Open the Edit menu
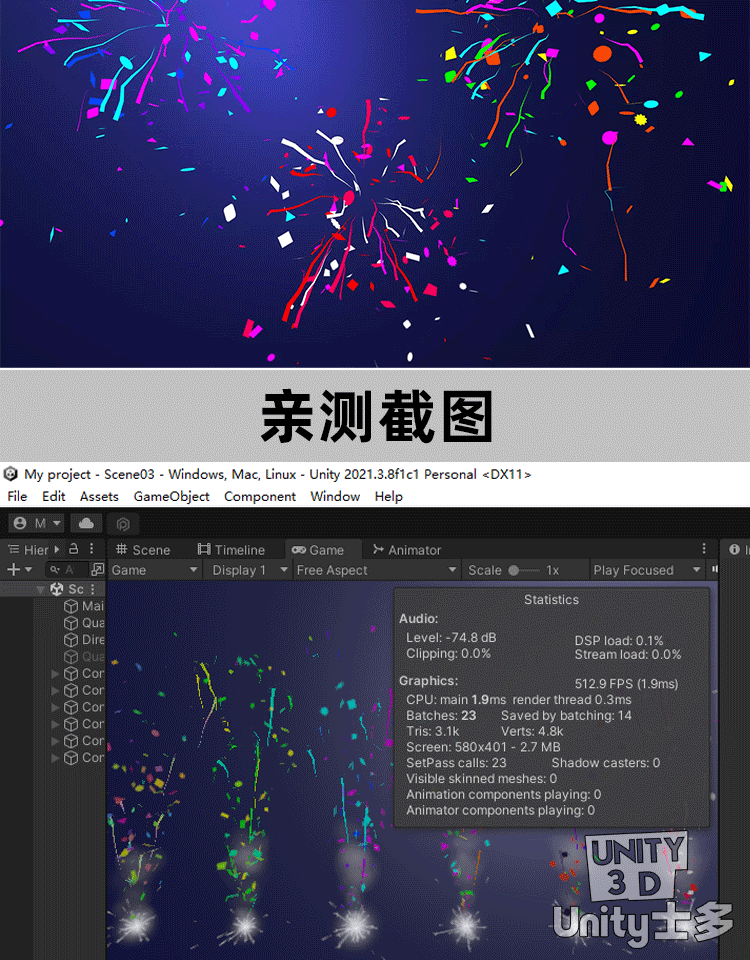 click(54, 497)
